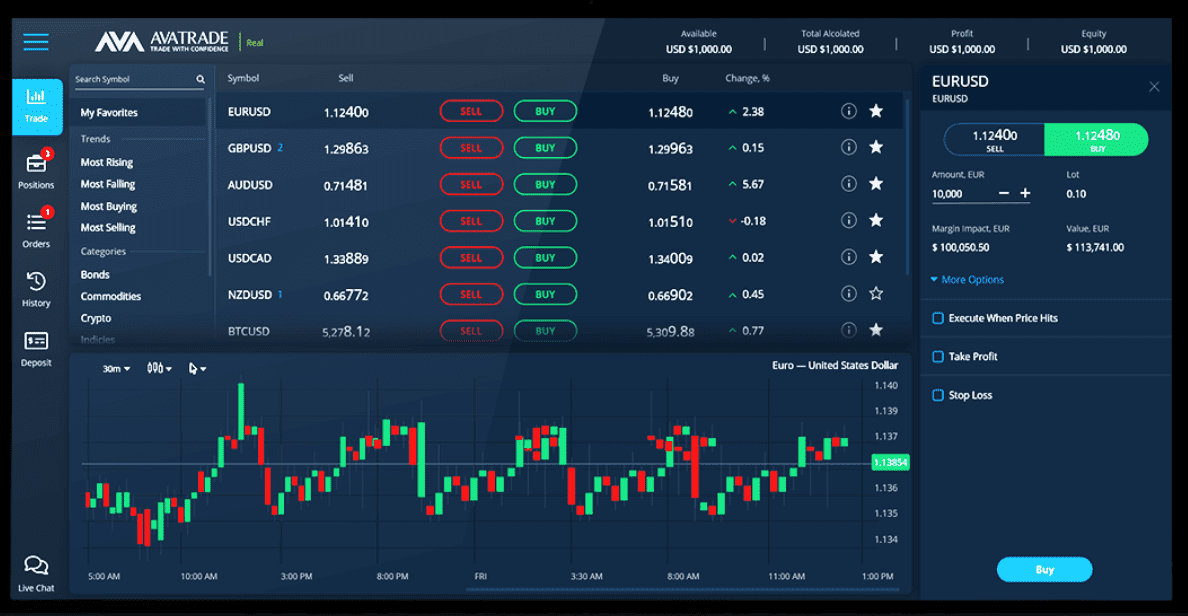View Positions from the left sidebar
The width and height of the screenshot is (1188, 616).
37,170
